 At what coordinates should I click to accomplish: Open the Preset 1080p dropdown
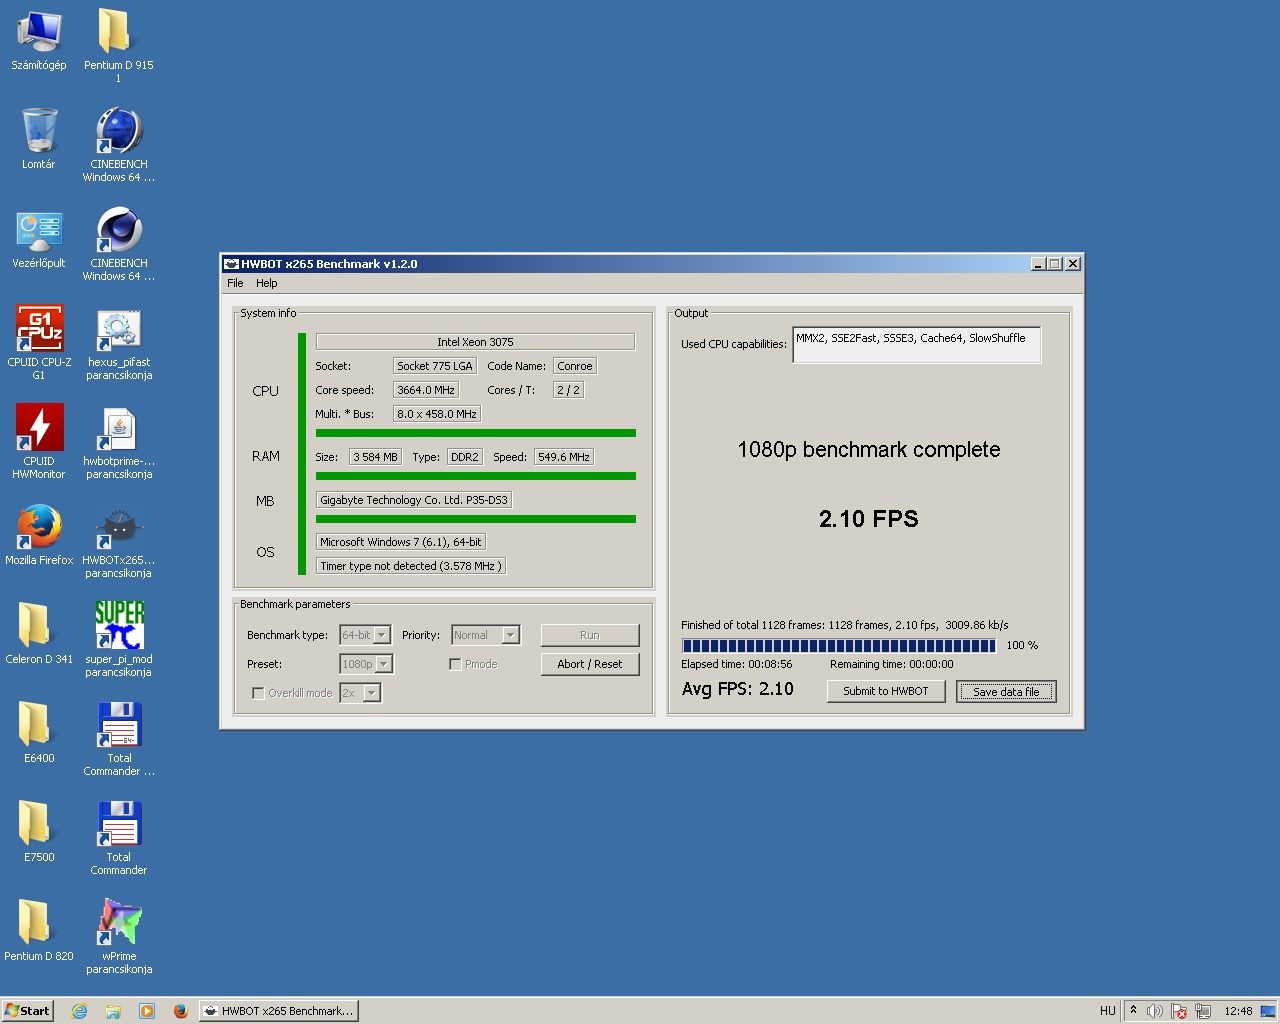(366, 664)
